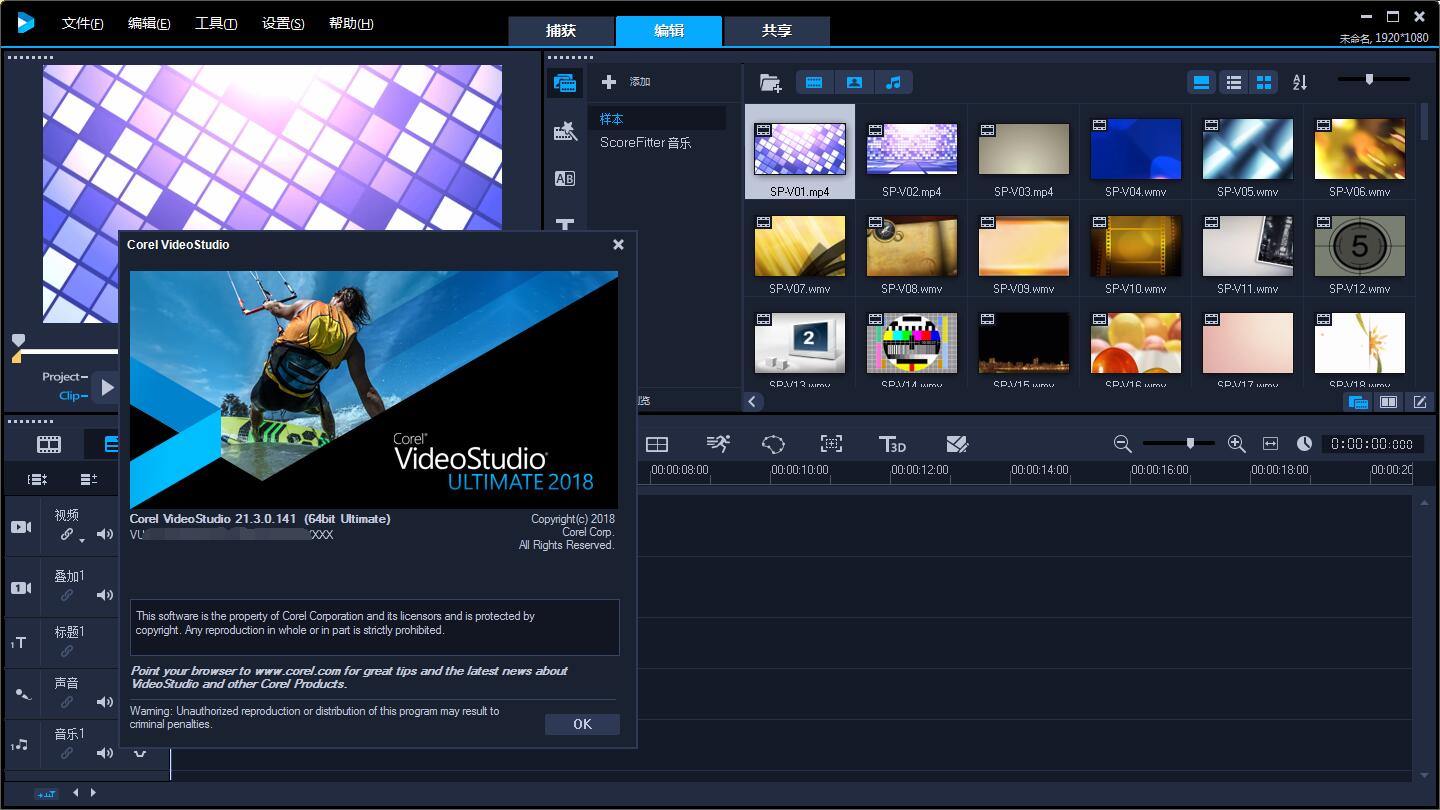Screen dimensions: 1440x810
Task: Show the options panel edit icon
Action: point(1420,402)
